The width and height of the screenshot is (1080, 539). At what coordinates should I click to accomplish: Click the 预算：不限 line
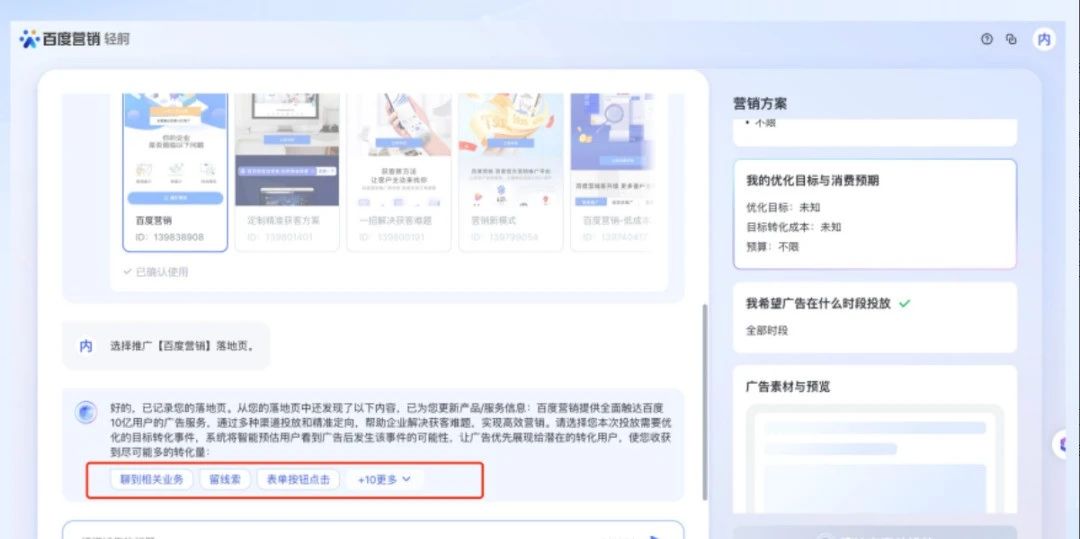point(773,246)
